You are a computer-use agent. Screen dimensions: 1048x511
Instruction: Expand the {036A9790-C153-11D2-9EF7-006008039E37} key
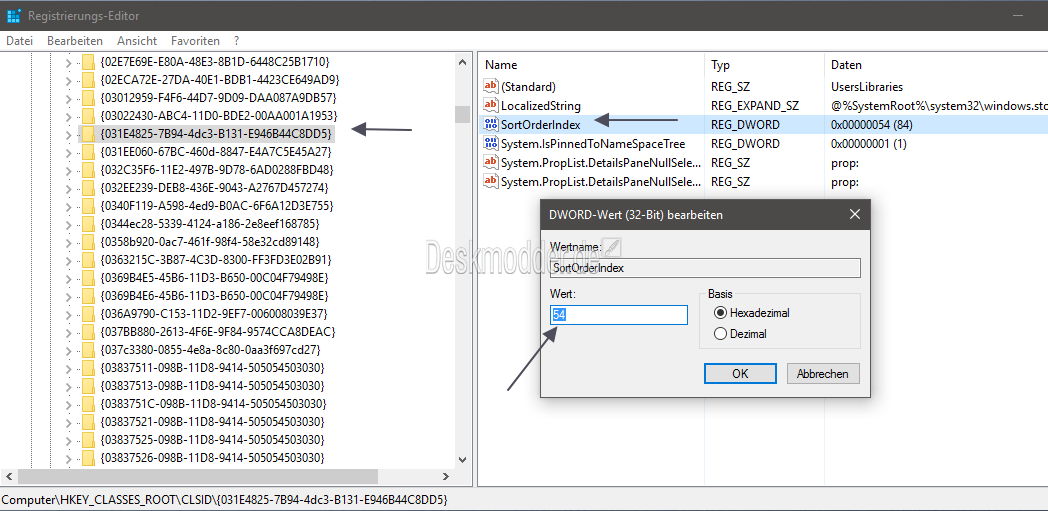68,314
